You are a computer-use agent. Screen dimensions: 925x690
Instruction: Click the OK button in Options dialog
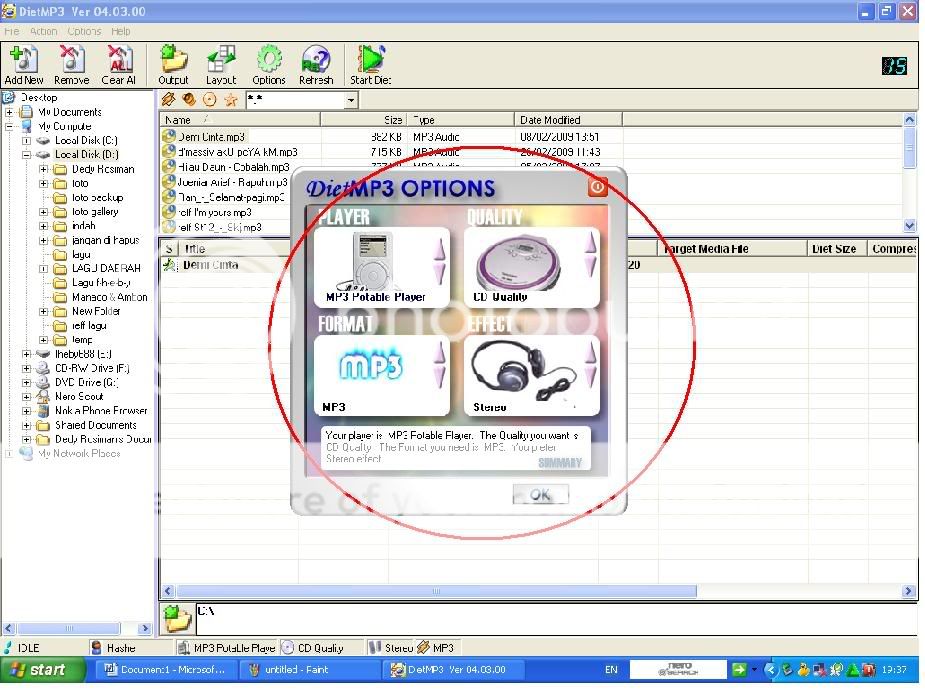point(540,495)
